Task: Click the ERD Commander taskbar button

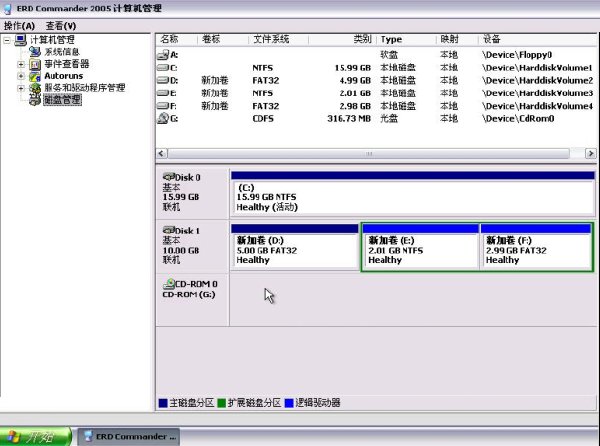Action: [x=129, y=436]
